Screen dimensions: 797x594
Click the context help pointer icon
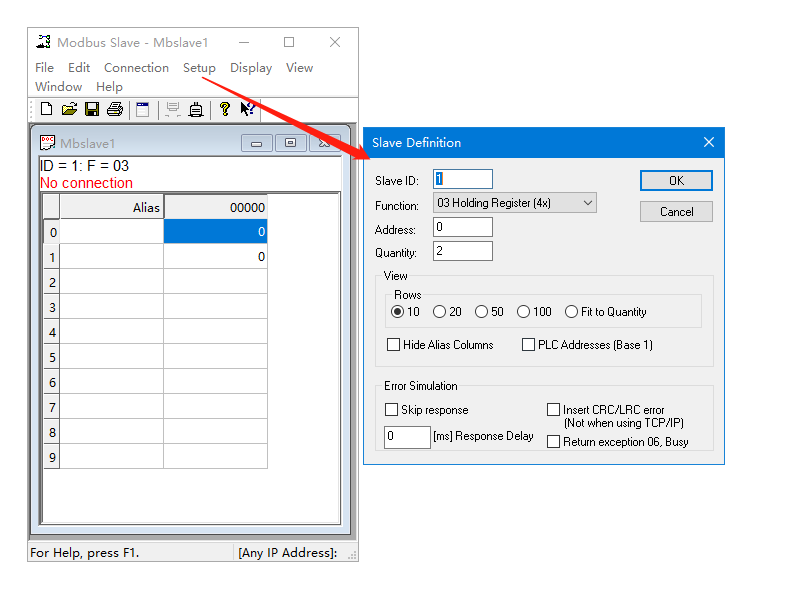tap(247, 109)
